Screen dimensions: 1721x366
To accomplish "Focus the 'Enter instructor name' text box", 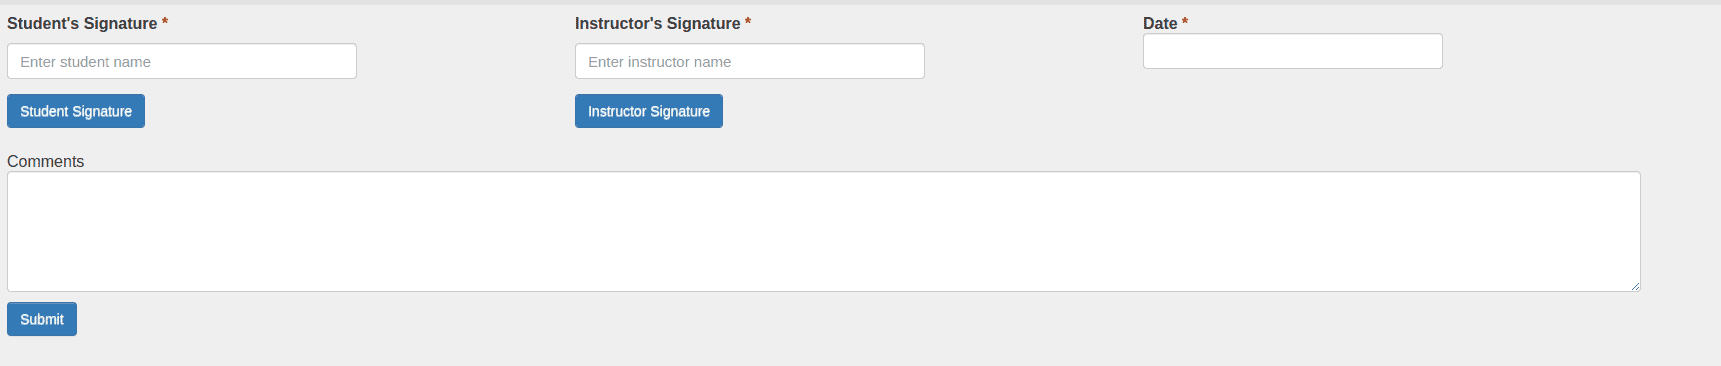I will pos(750,61).
